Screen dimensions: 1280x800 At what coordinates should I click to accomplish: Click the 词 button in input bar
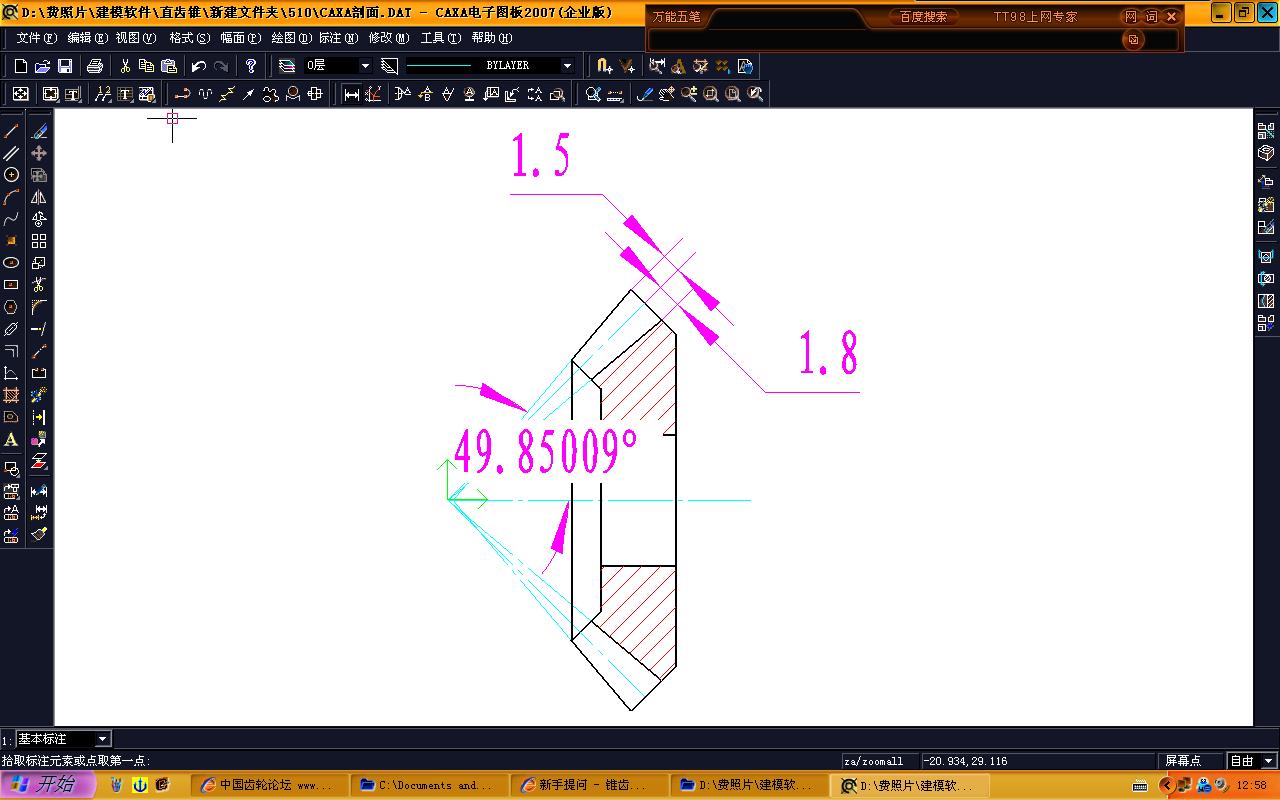[1151, 17]
